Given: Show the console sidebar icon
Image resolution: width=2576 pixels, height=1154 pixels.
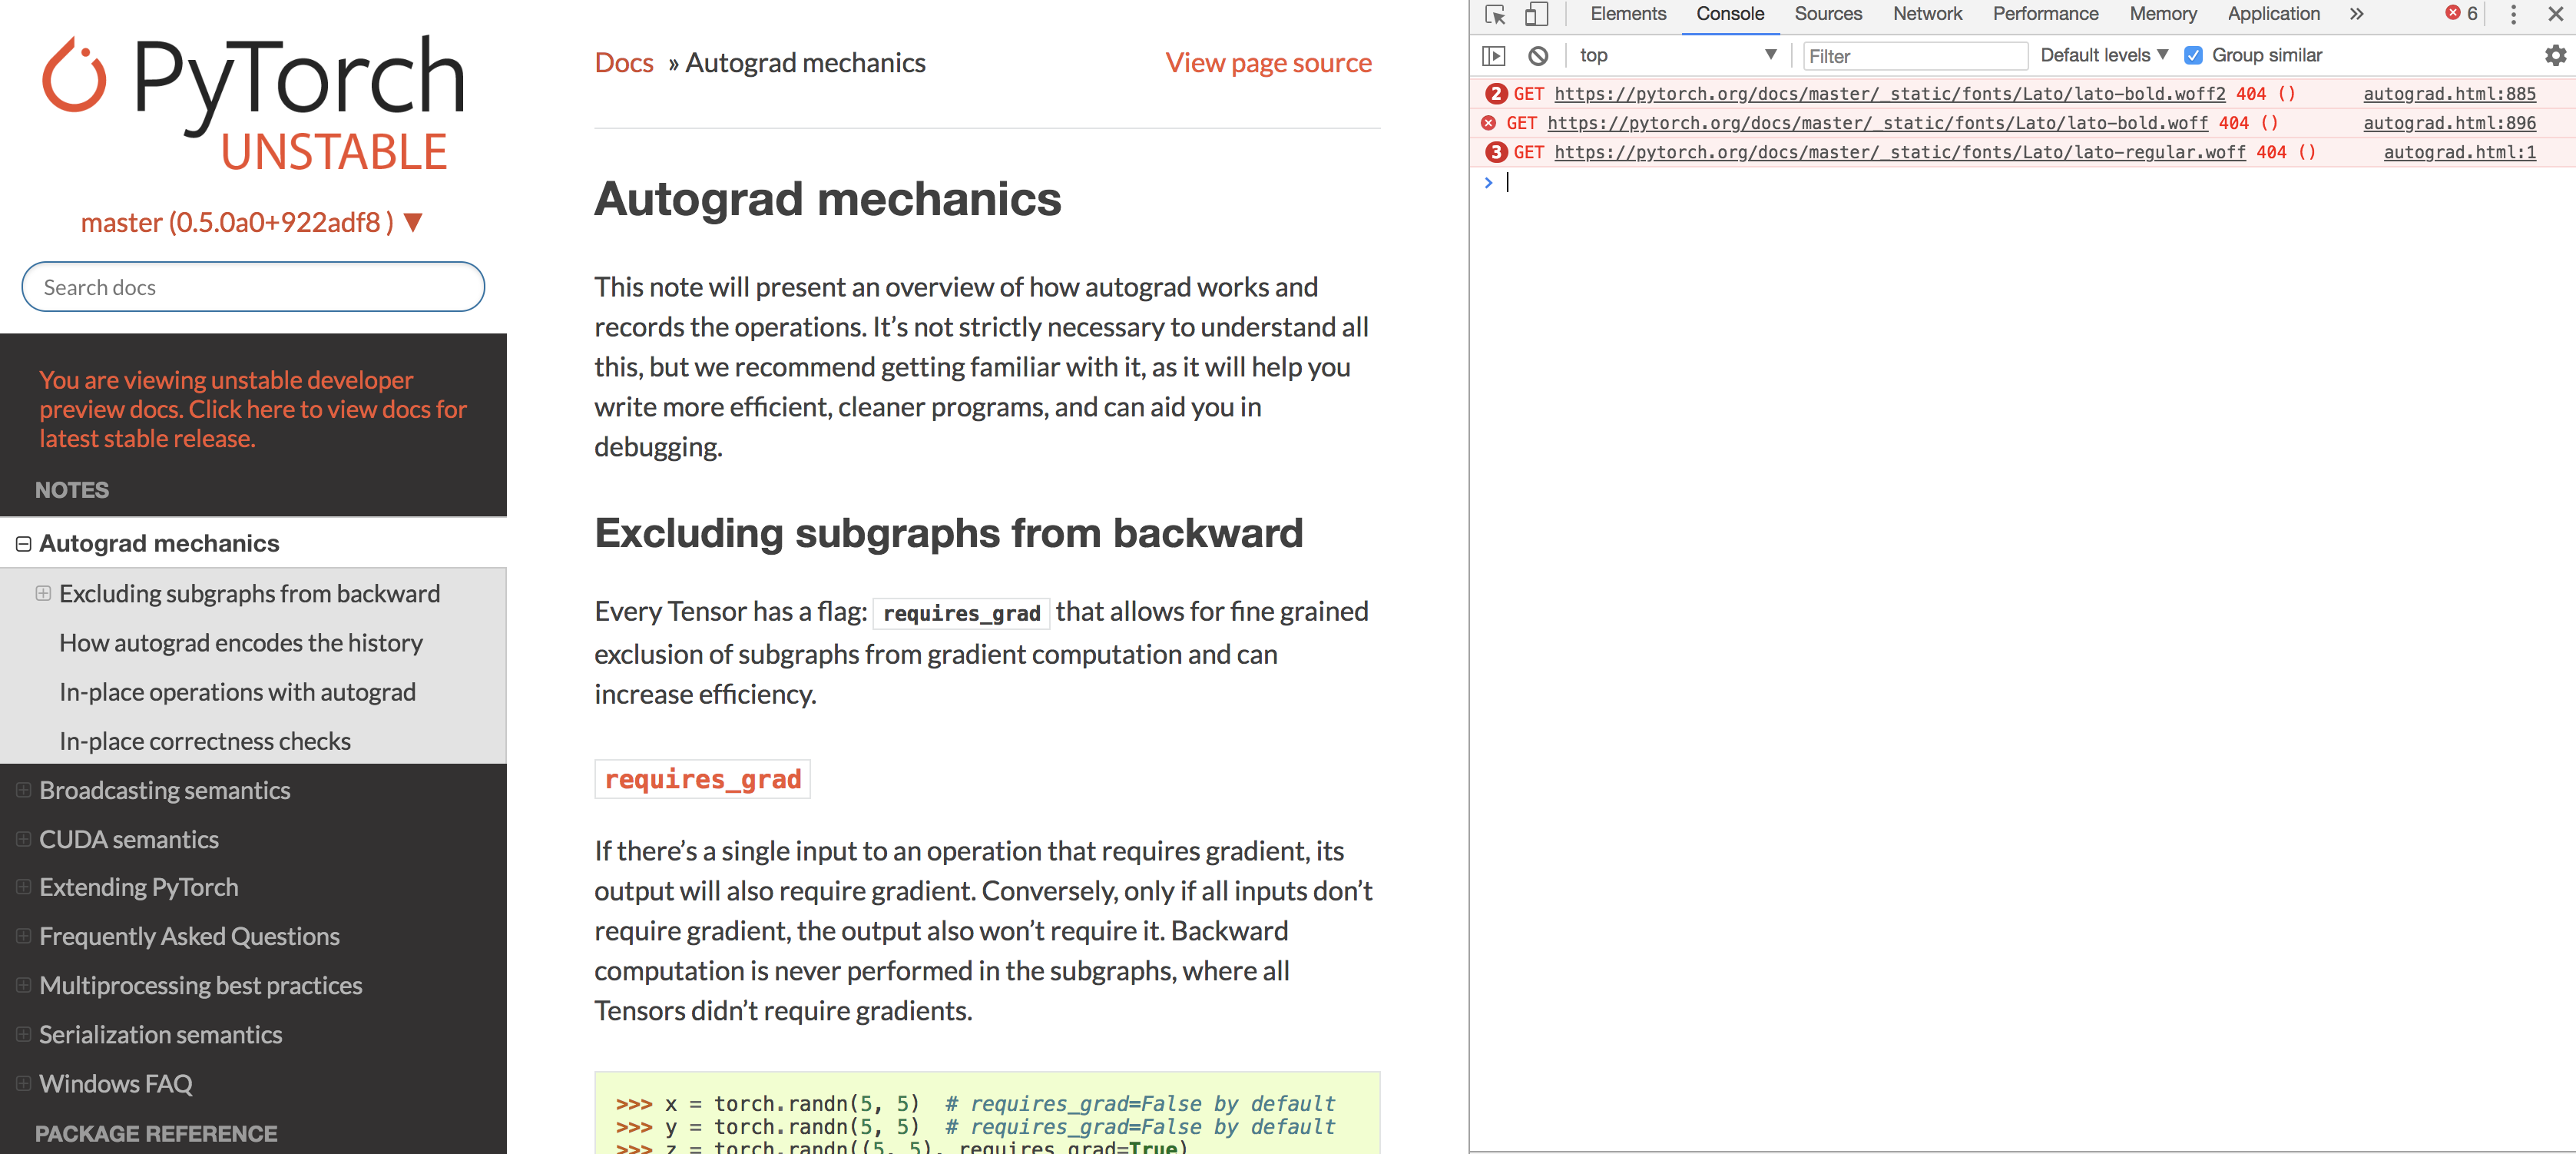Looking at the screenshot, I should click(x=1493, y=56).
